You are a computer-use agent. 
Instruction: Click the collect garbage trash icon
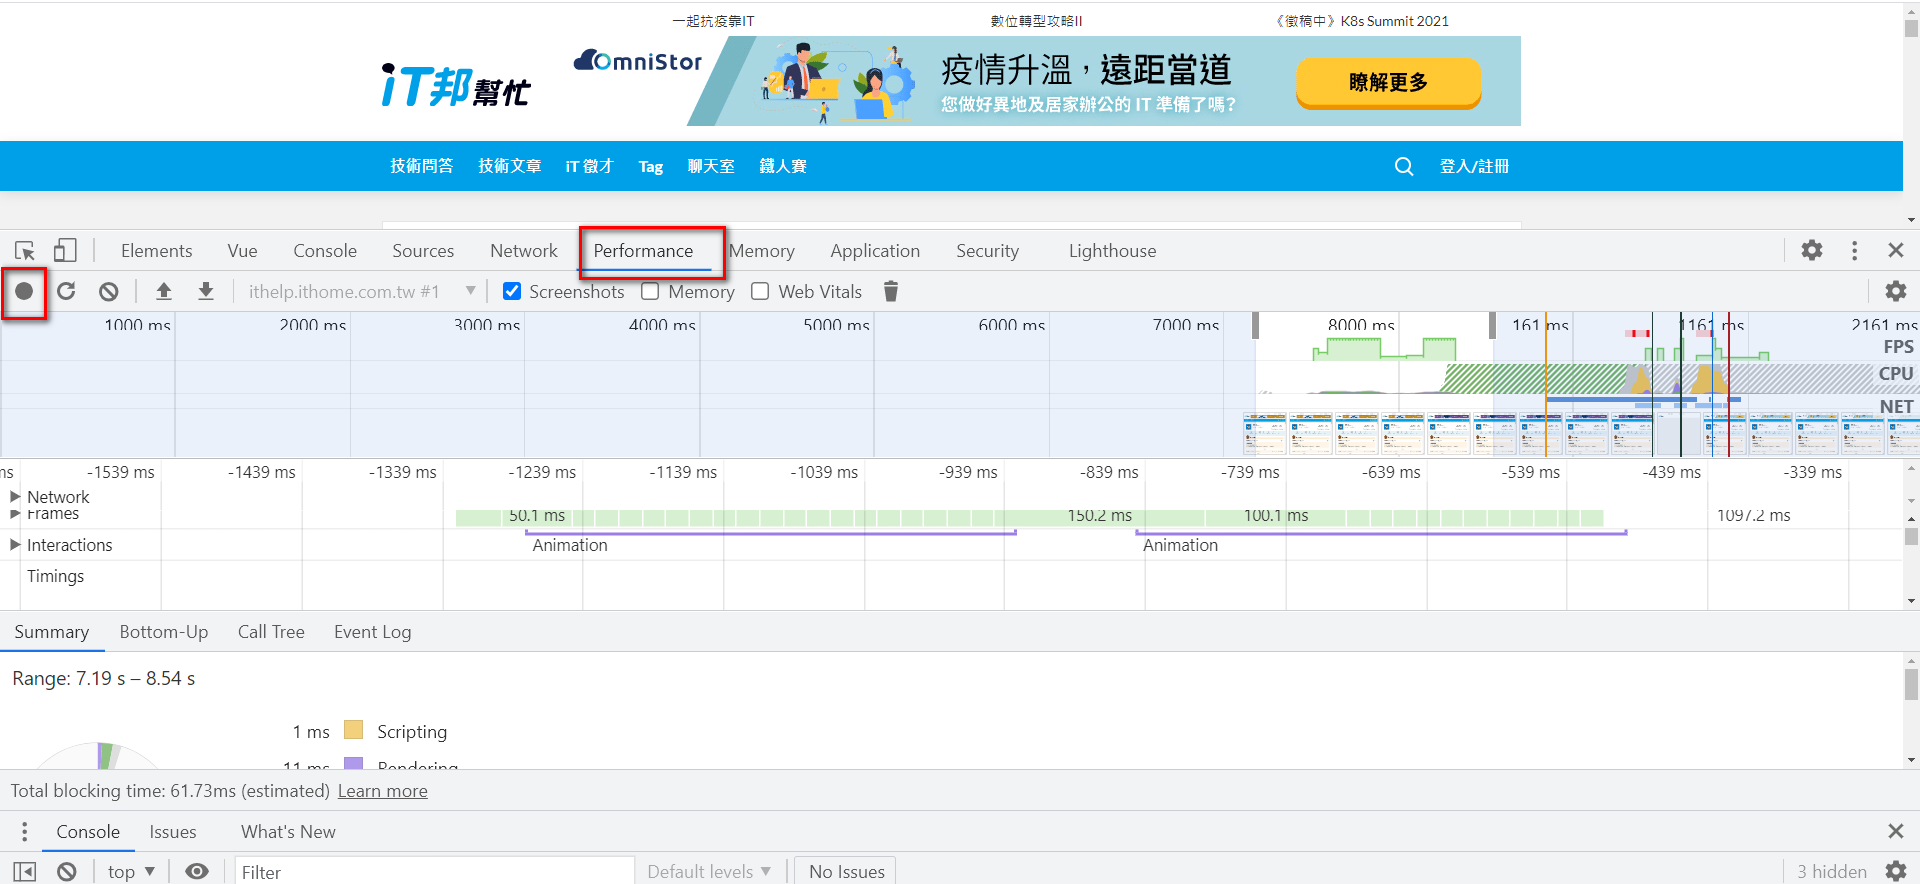891,291
